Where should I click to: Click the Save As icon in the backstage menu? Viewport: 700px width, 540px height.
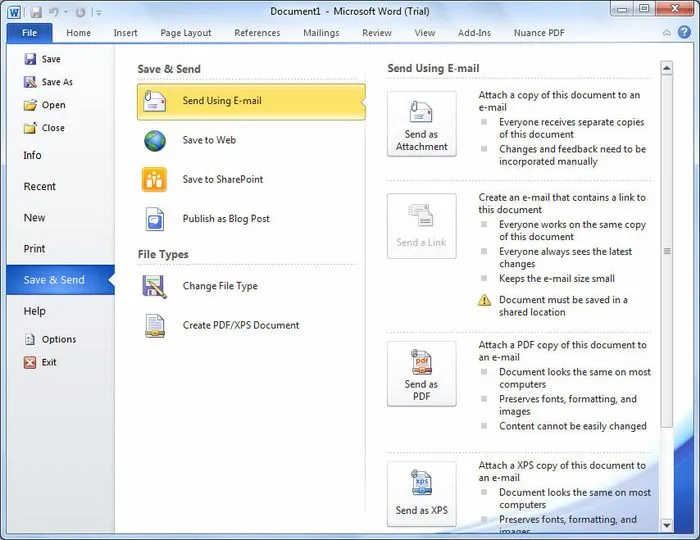click(x=30, y=82)
